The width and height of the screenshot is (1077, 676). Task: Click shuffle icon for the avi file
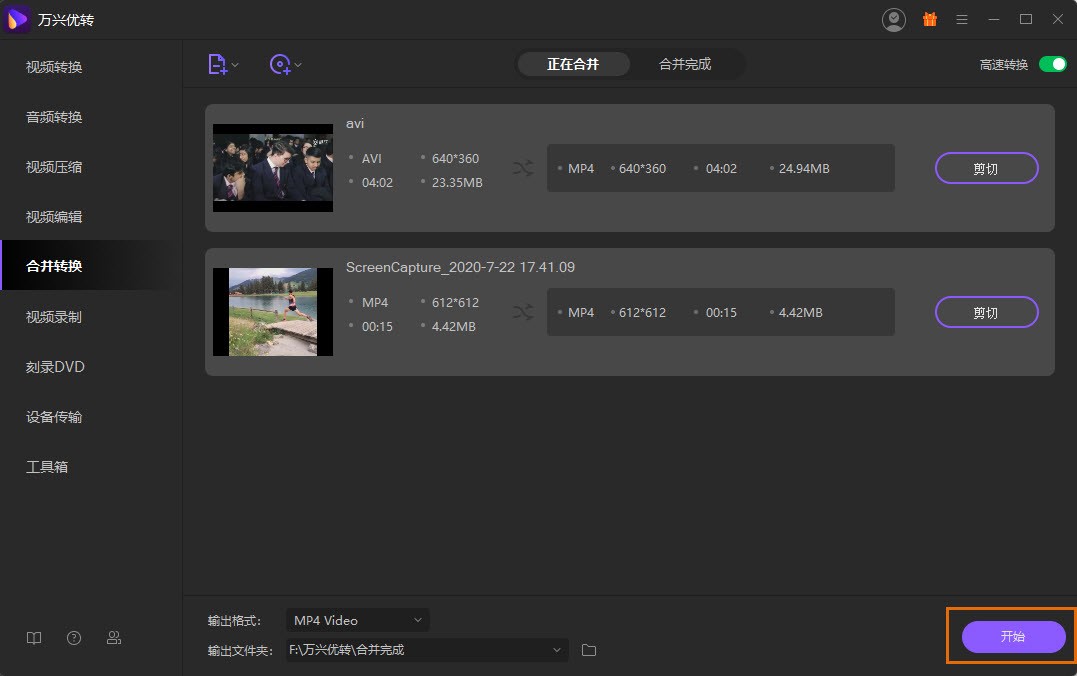[x=523, y=168]
